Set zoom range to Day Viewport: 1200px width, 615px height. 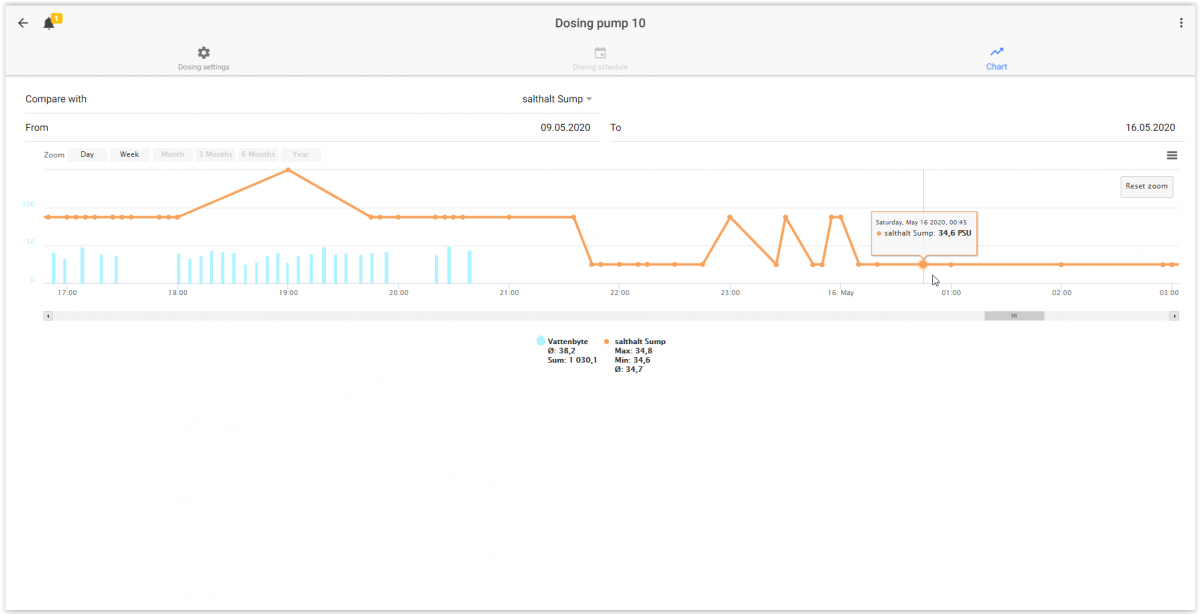pyautogui.click(x=87, y=155)
